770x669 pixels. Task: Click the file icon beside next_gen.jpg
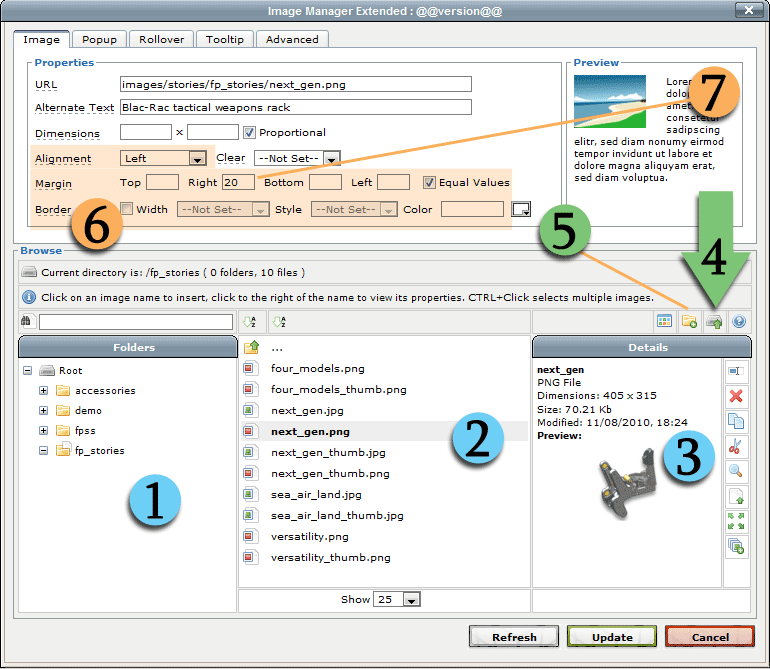tap(249, 410)
